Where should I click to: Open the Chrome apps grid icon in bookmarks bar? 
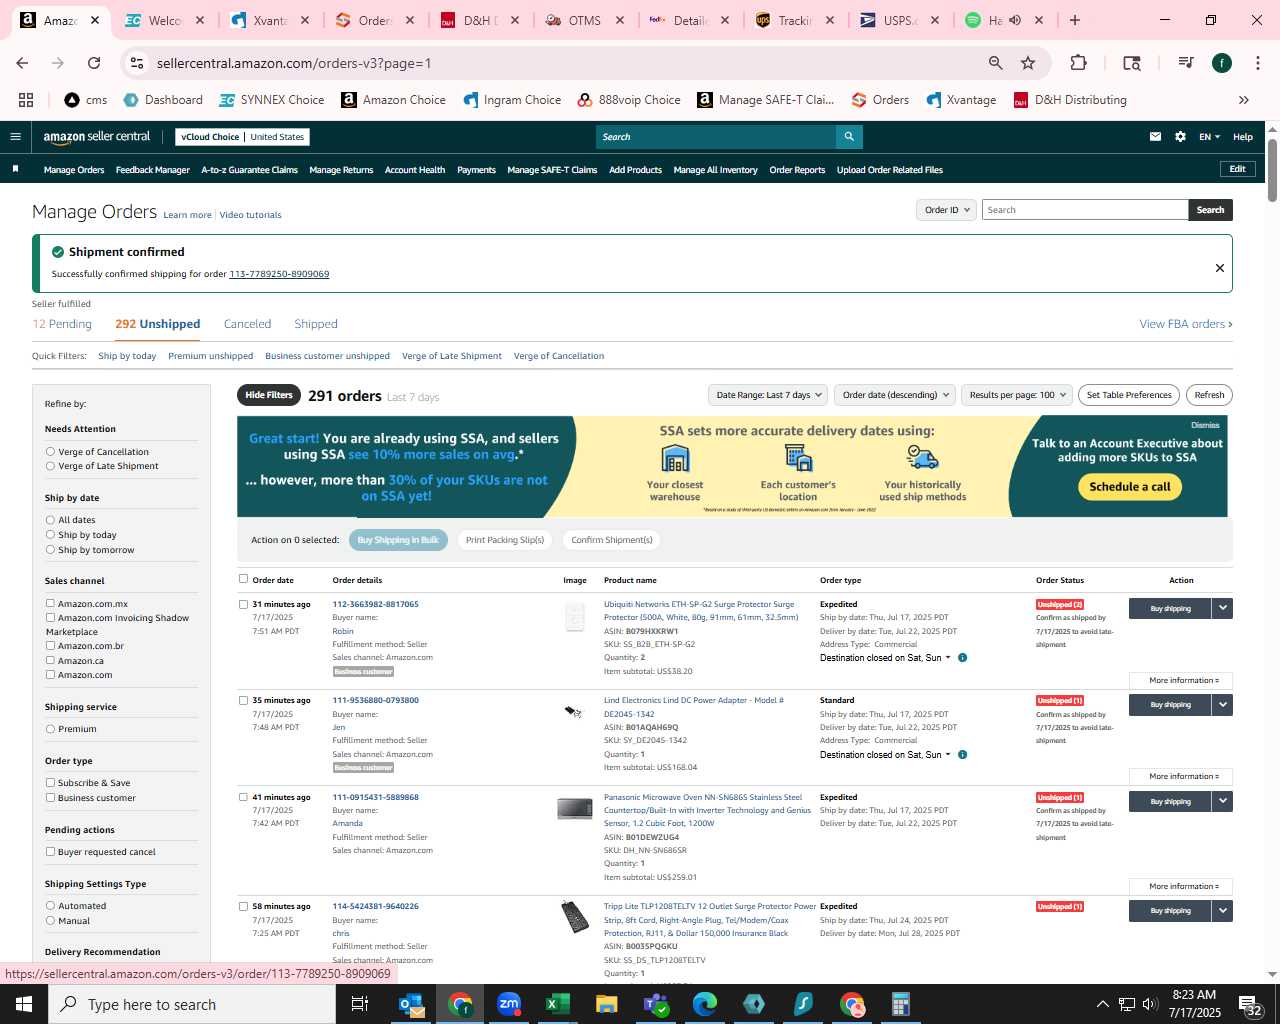pyautogui.click(x=26, y=100)
